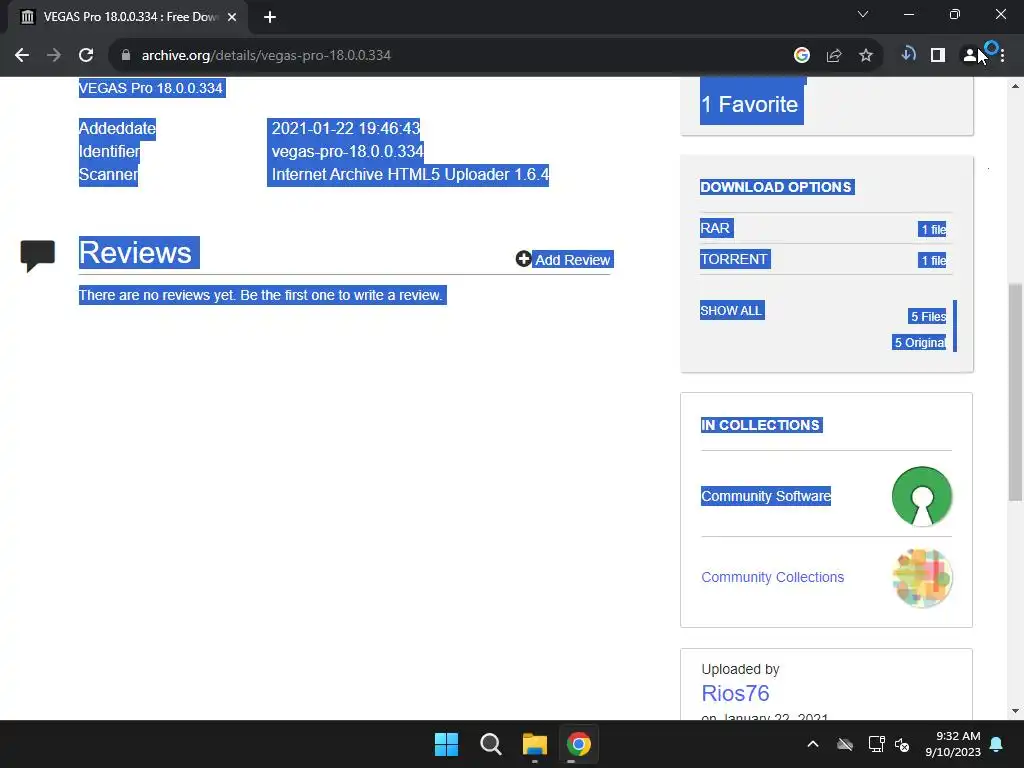Open Chrome's three-dot menu
This screenshot has height=768, width=1024.
[x=1002, y=56]
